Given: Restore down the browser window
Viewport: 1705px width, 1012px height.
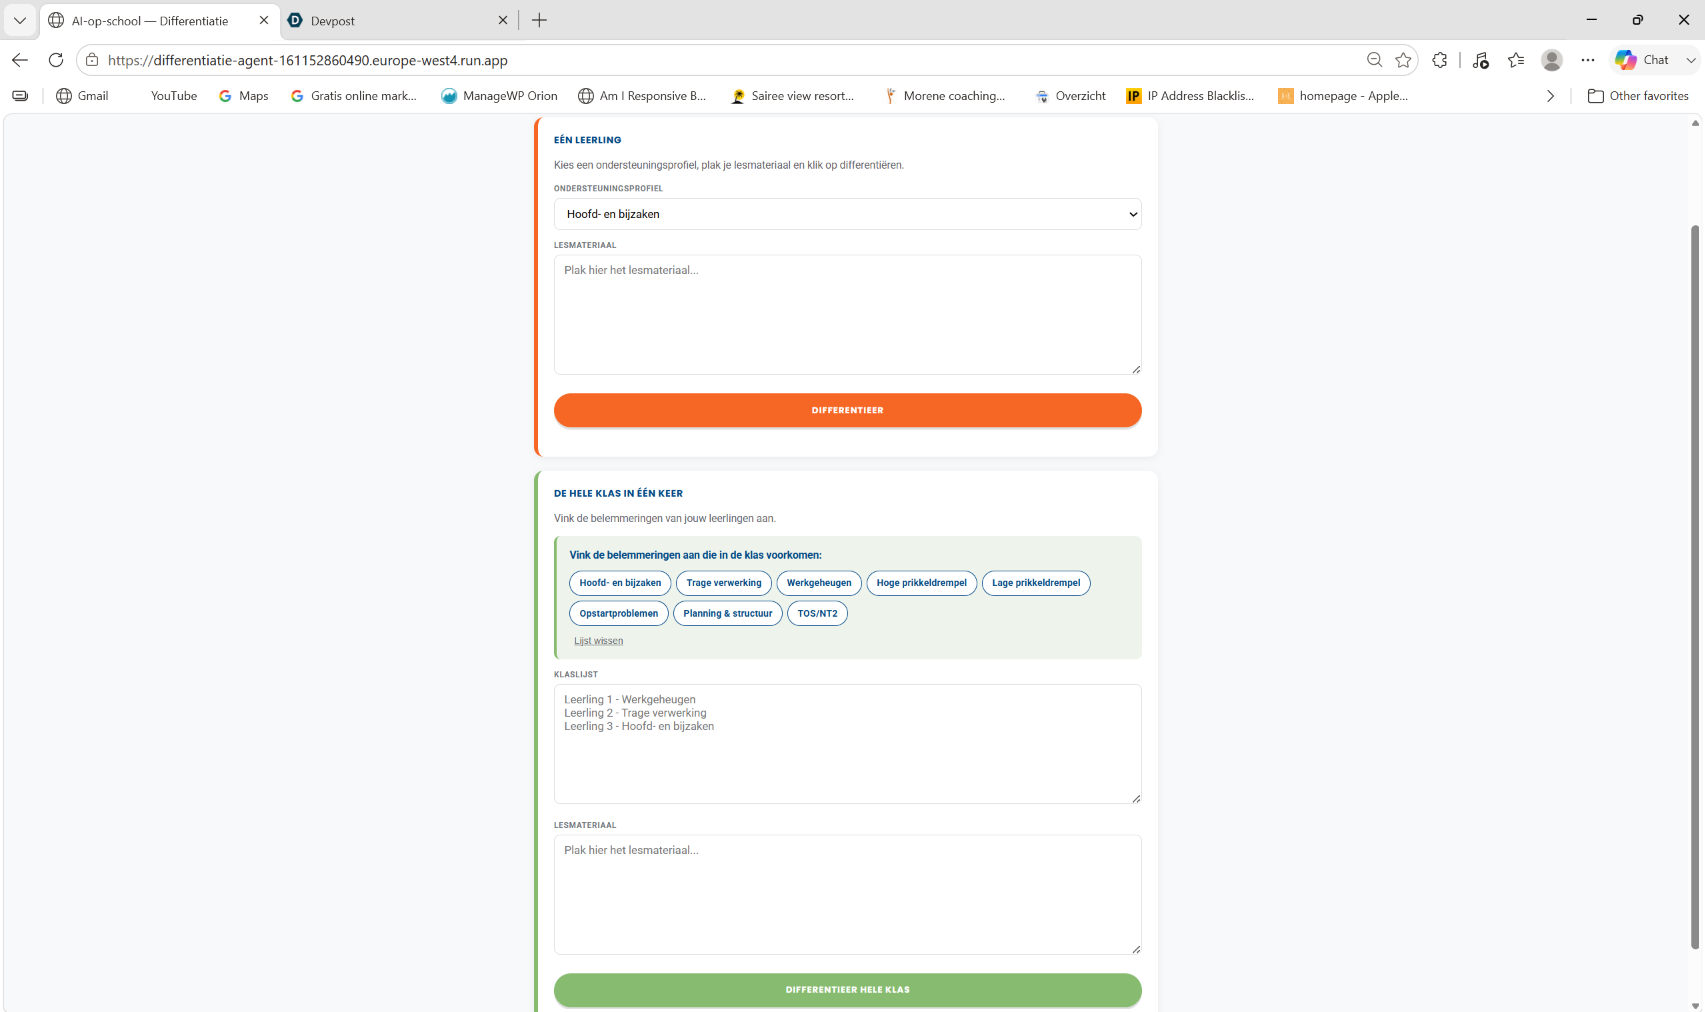Looking at the screenshot, I should pyautogui.click(x=1637, y=20).
